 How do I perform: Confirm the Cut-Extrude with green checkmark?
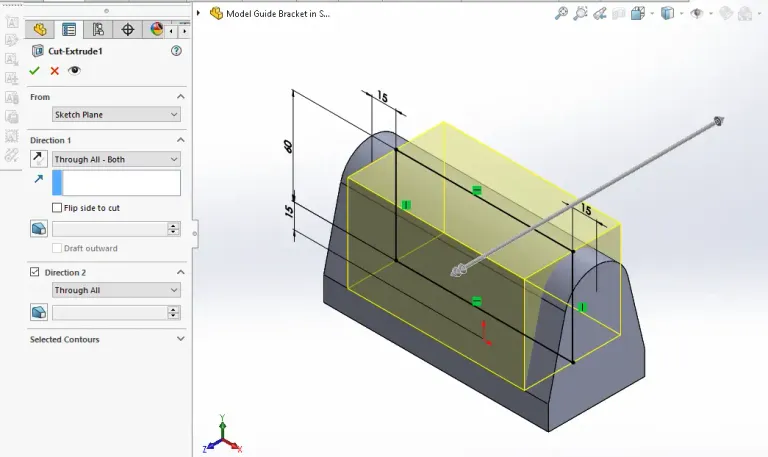tap(35, 70)
